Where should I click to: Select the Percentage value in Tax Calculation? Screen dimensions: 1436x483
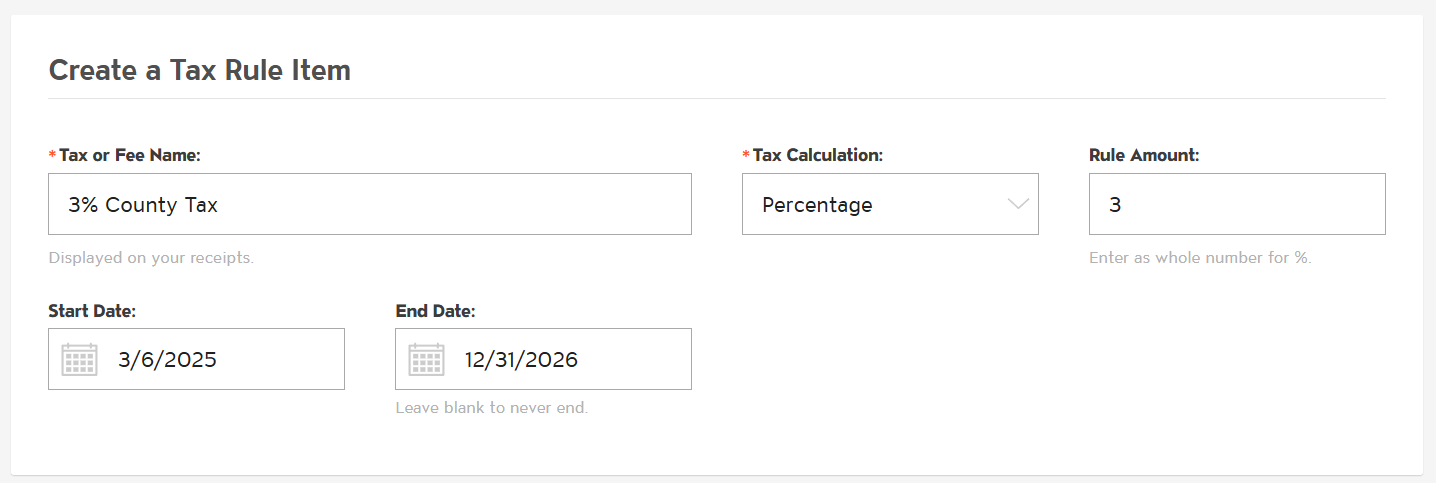coord(817,205)
